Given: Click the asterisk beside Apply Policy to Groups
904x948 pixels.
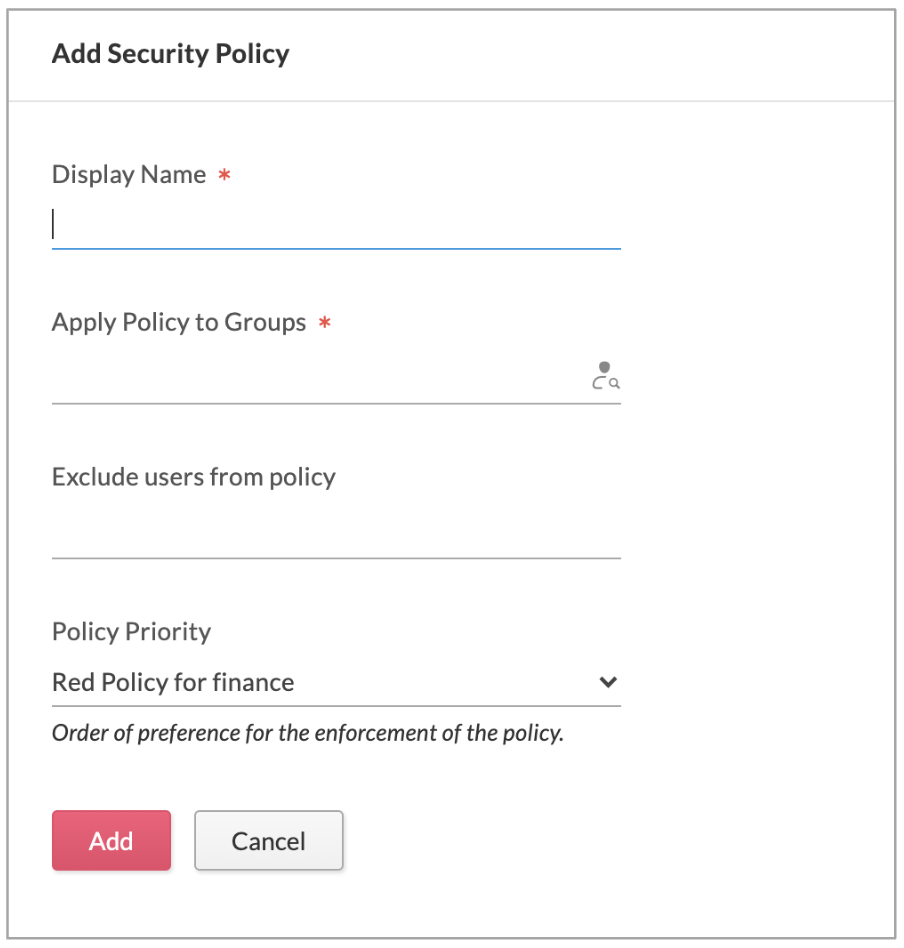Looking at the screenshot, I should pos(324,324).
